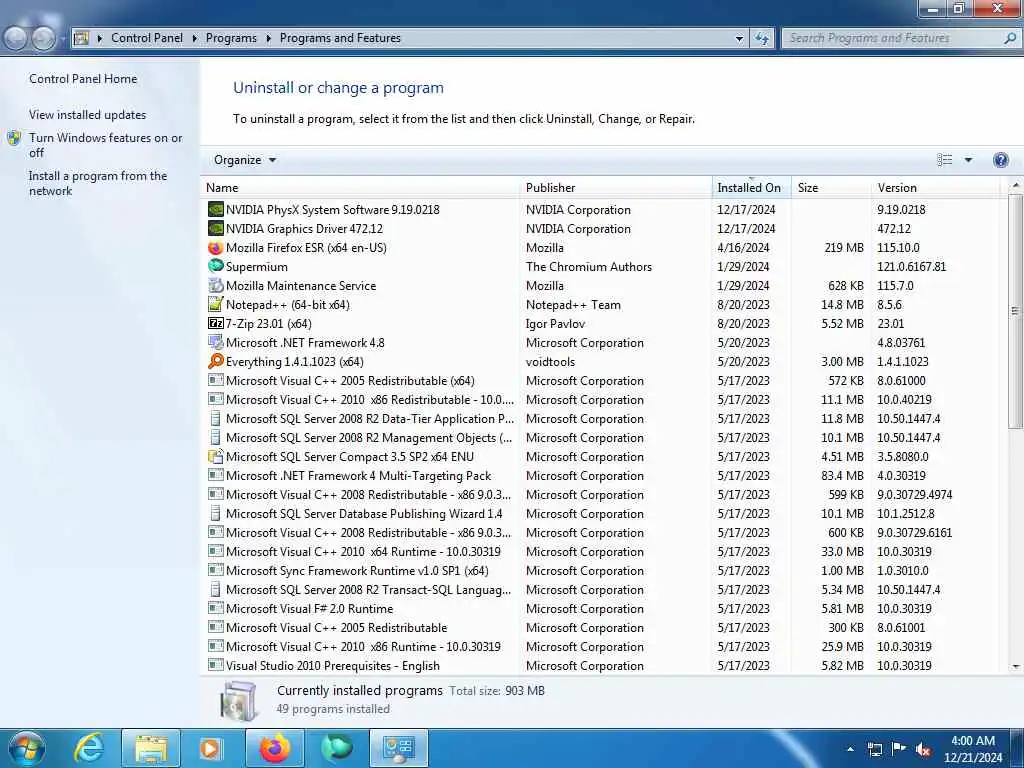The image size is (1024, 768).
Task: Click the Action Center flag tray icon
Action: 899,749
